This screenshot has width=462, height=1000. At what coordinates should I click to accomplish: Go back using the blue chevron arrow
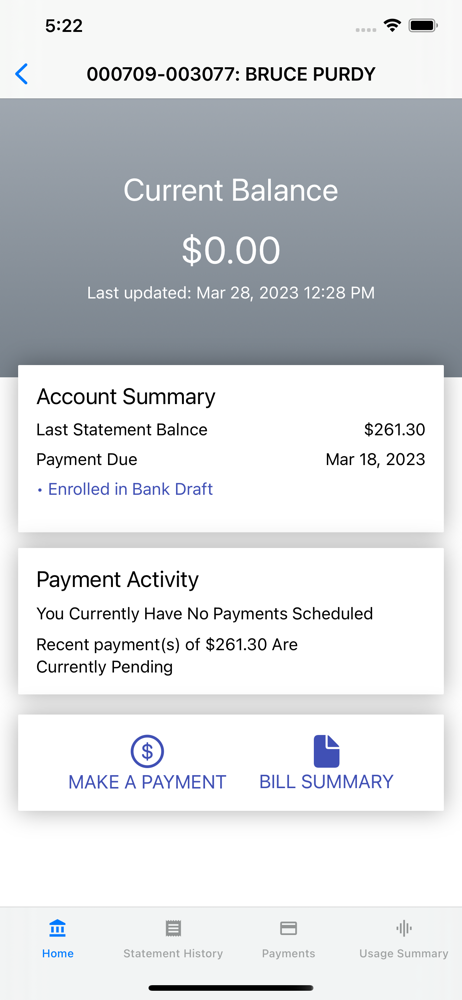pos(22,74)
